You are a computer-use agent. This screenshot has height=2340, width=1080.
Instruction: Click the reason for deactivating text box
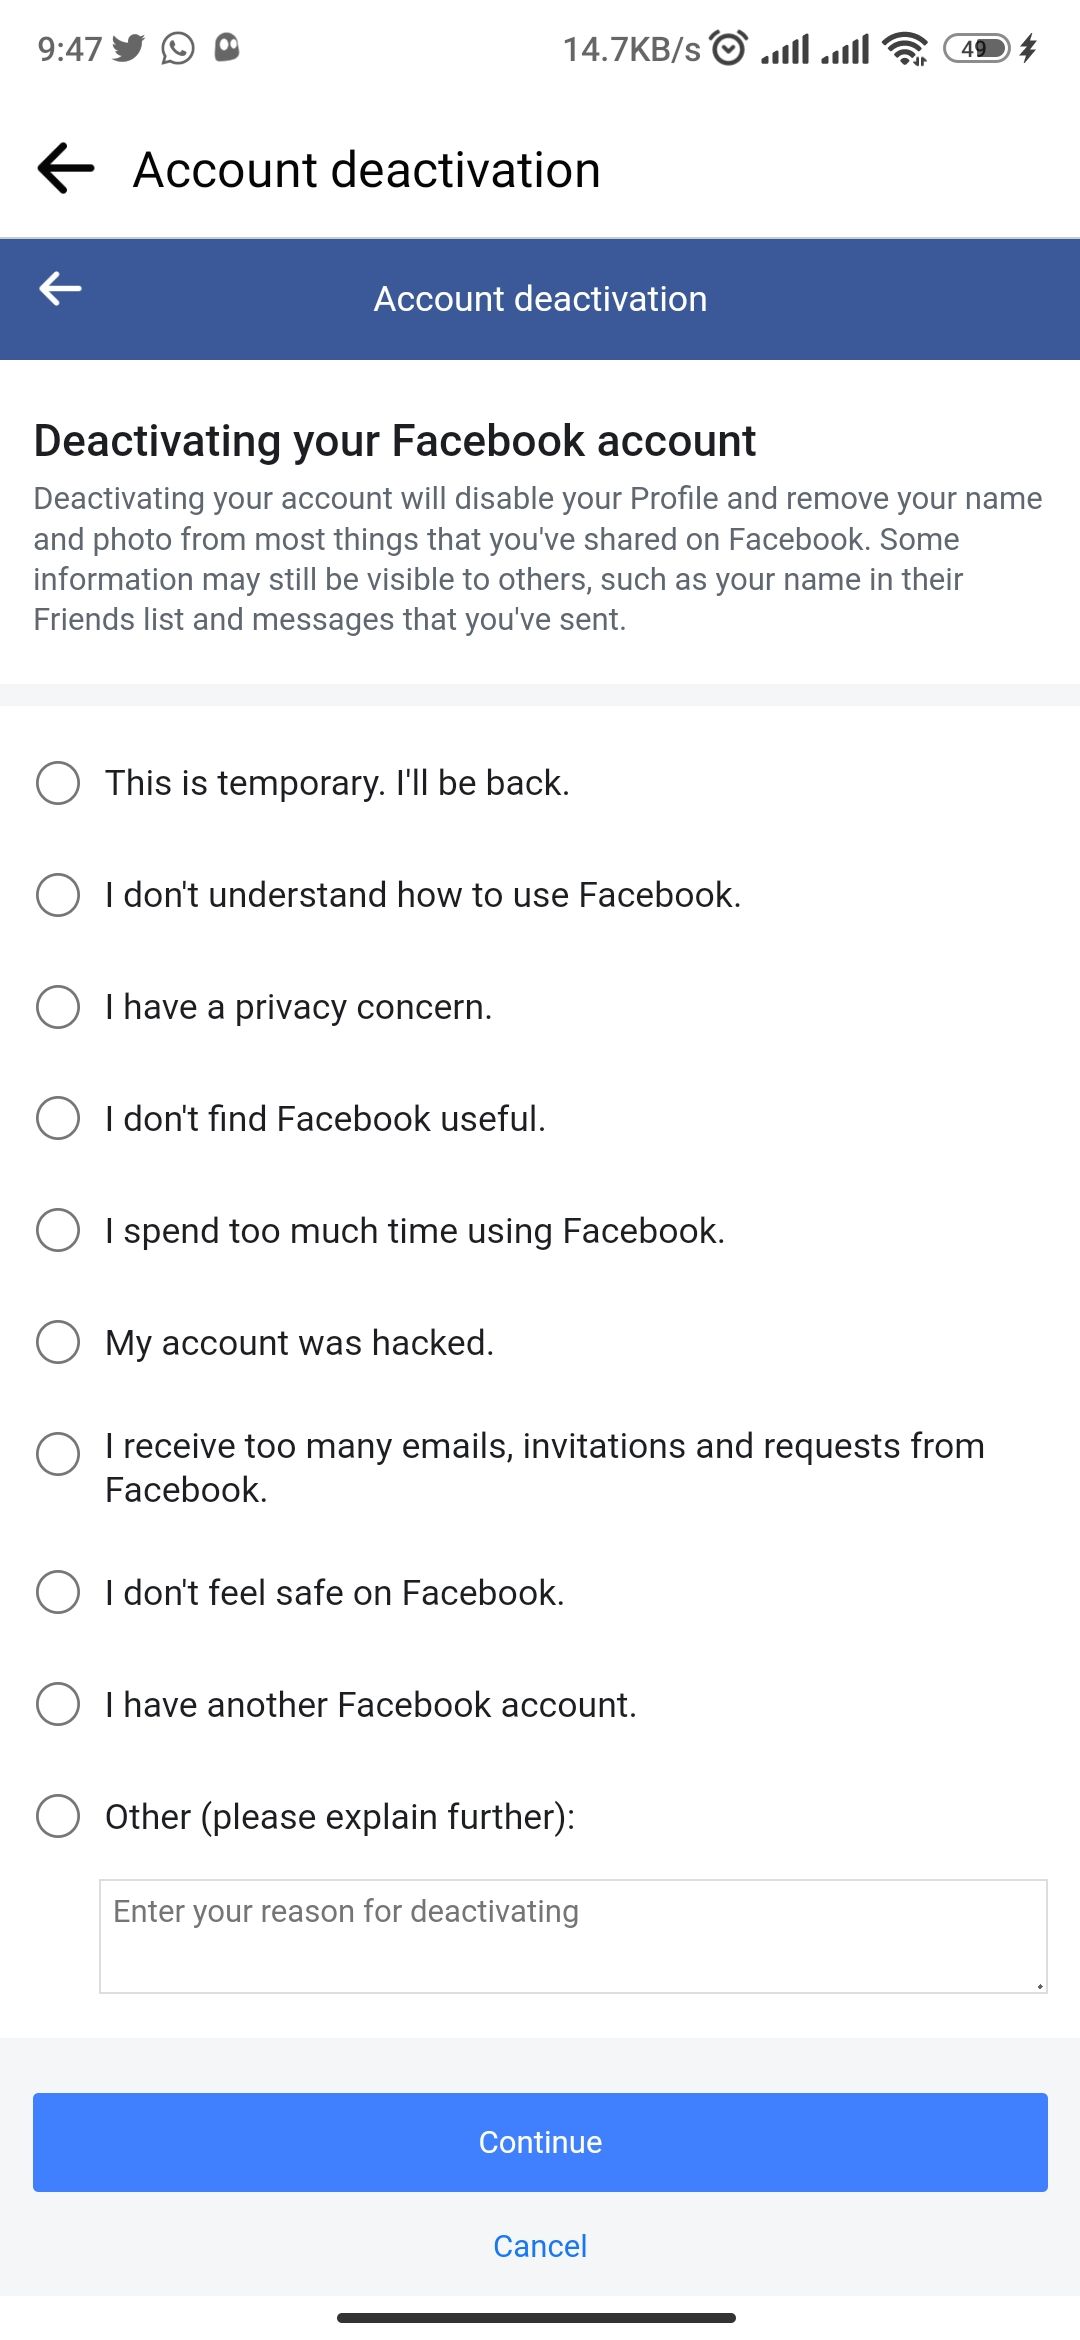570,1933
